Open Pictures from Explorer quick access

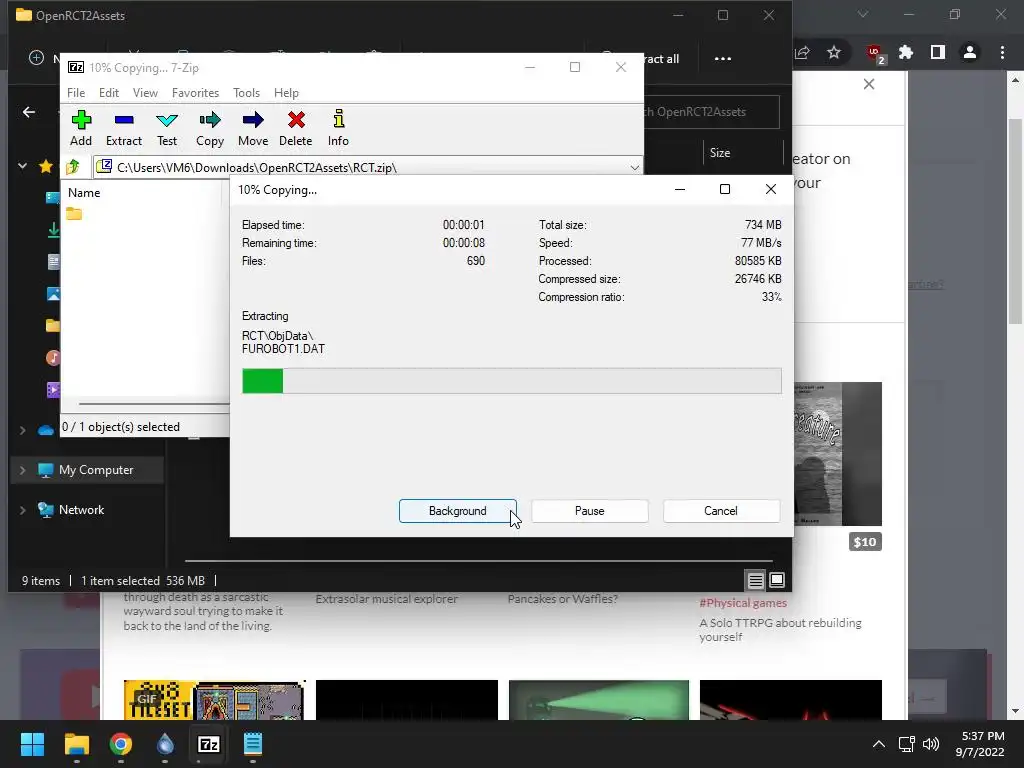53,294
